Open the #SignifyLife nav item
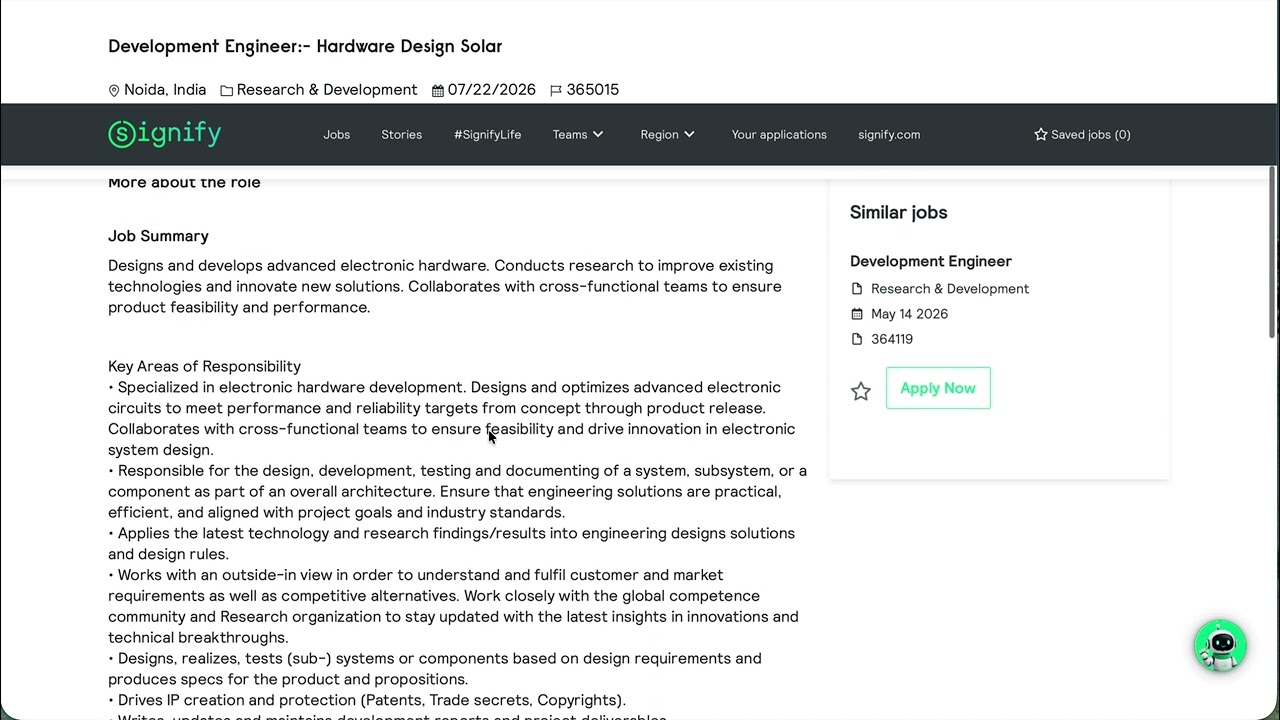The height and width of the screenshot is (720, 1280). 488,134
